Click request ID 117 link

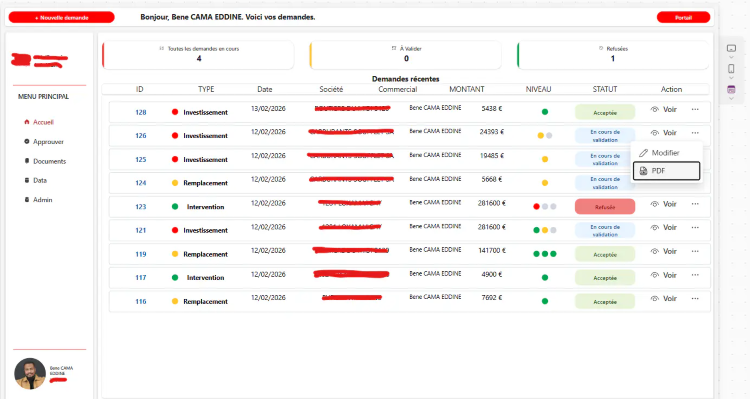pos(141,277)
